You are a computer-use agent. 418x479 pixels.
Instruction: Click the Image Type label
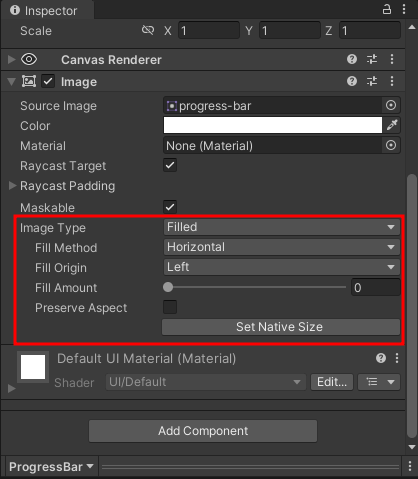pos(53,228)
